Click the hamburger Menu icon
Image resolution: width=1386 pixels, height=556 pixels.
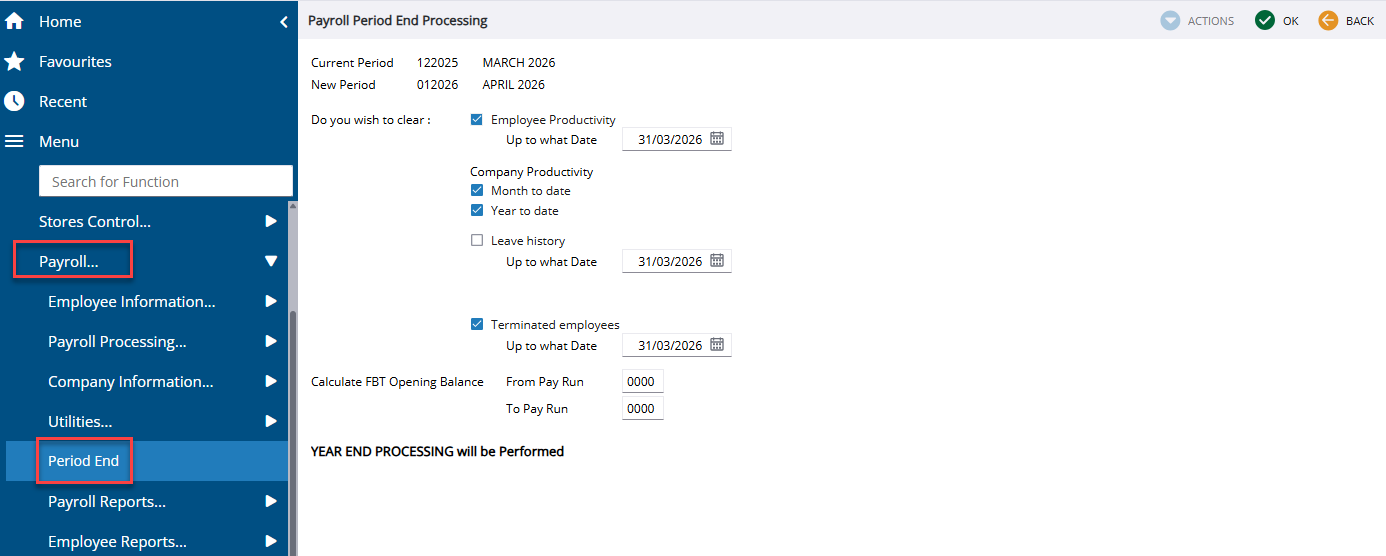click(14, 142)
